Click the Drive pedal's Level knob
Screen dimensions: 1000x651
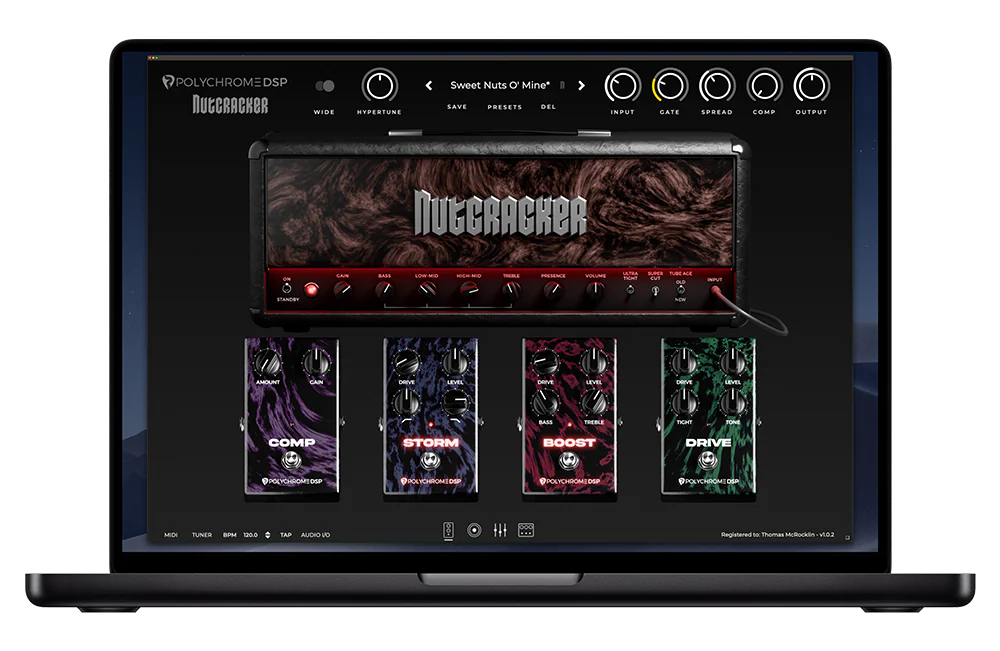coord(733,363)
